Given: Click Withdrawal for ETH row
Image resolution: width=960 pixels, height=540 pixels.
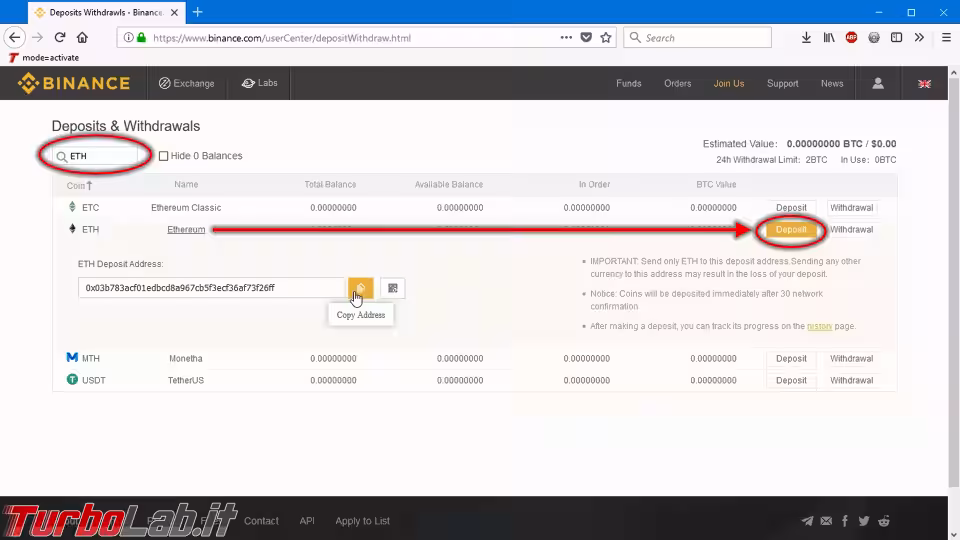Looking at the screenshot, I should [x=852, y=230].
